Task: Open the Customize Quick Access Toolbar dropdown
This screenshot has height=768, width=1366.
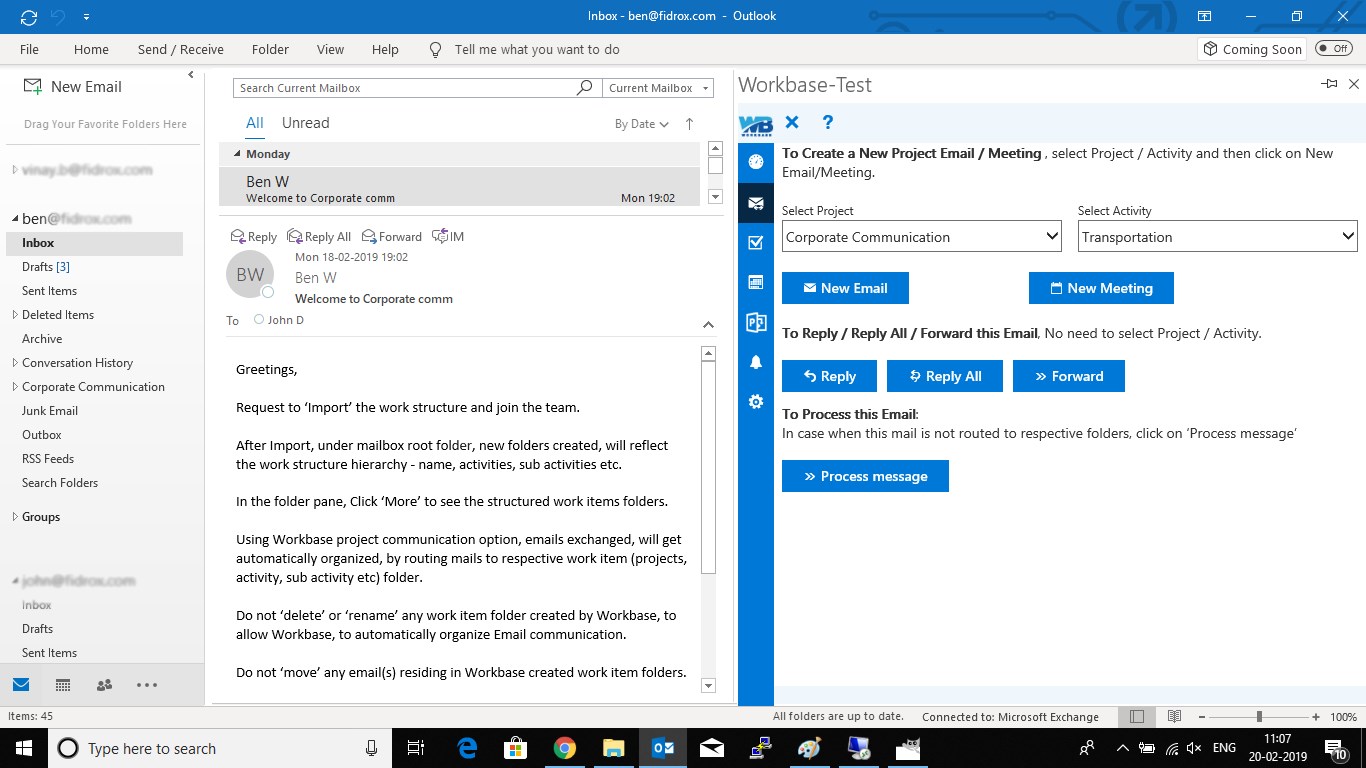Action: pos(87,18)
